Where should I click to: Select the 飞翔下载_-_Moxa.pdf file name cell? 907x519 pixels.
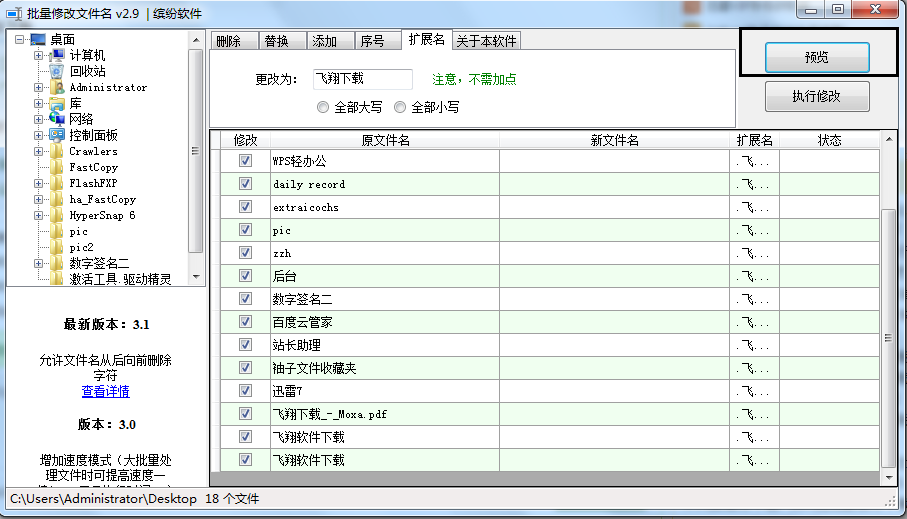[385, 414]
